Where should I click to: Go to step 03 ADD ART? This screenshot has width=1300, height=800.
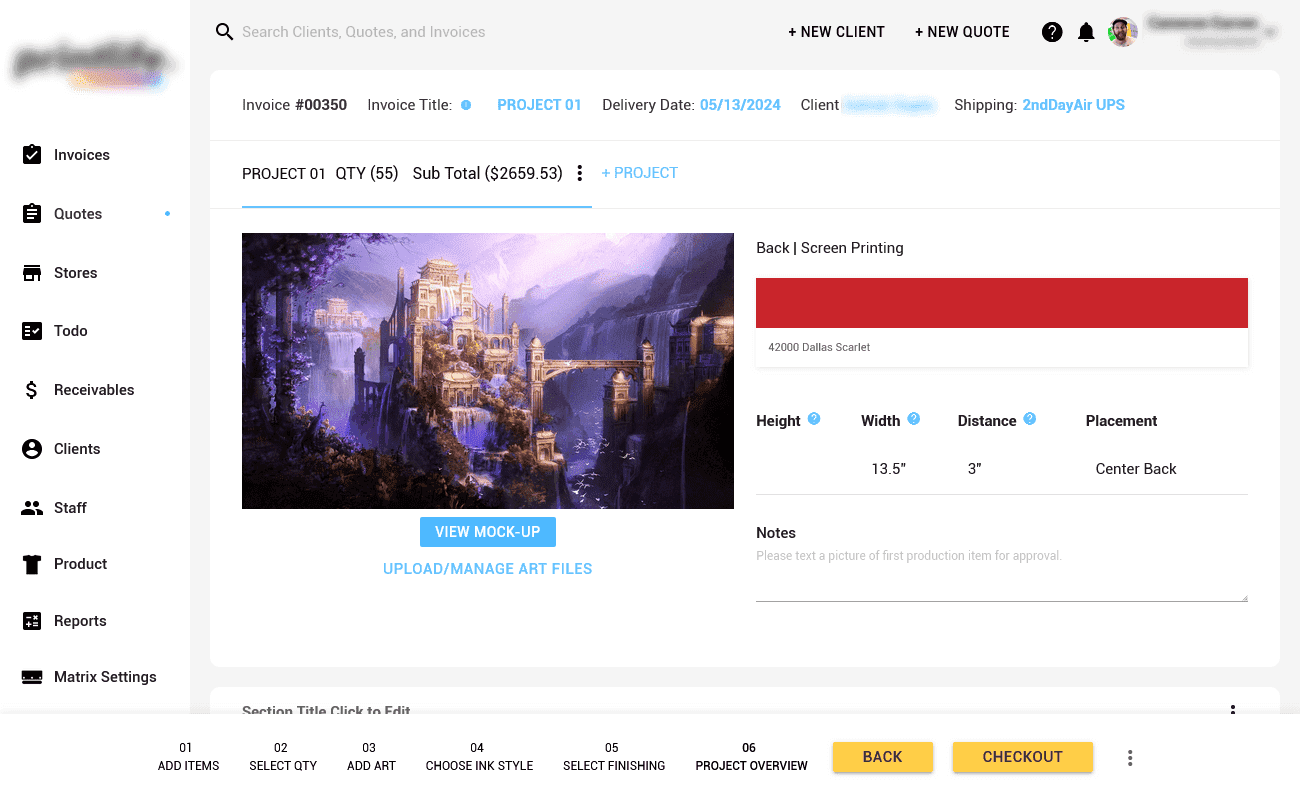point(371,757)
